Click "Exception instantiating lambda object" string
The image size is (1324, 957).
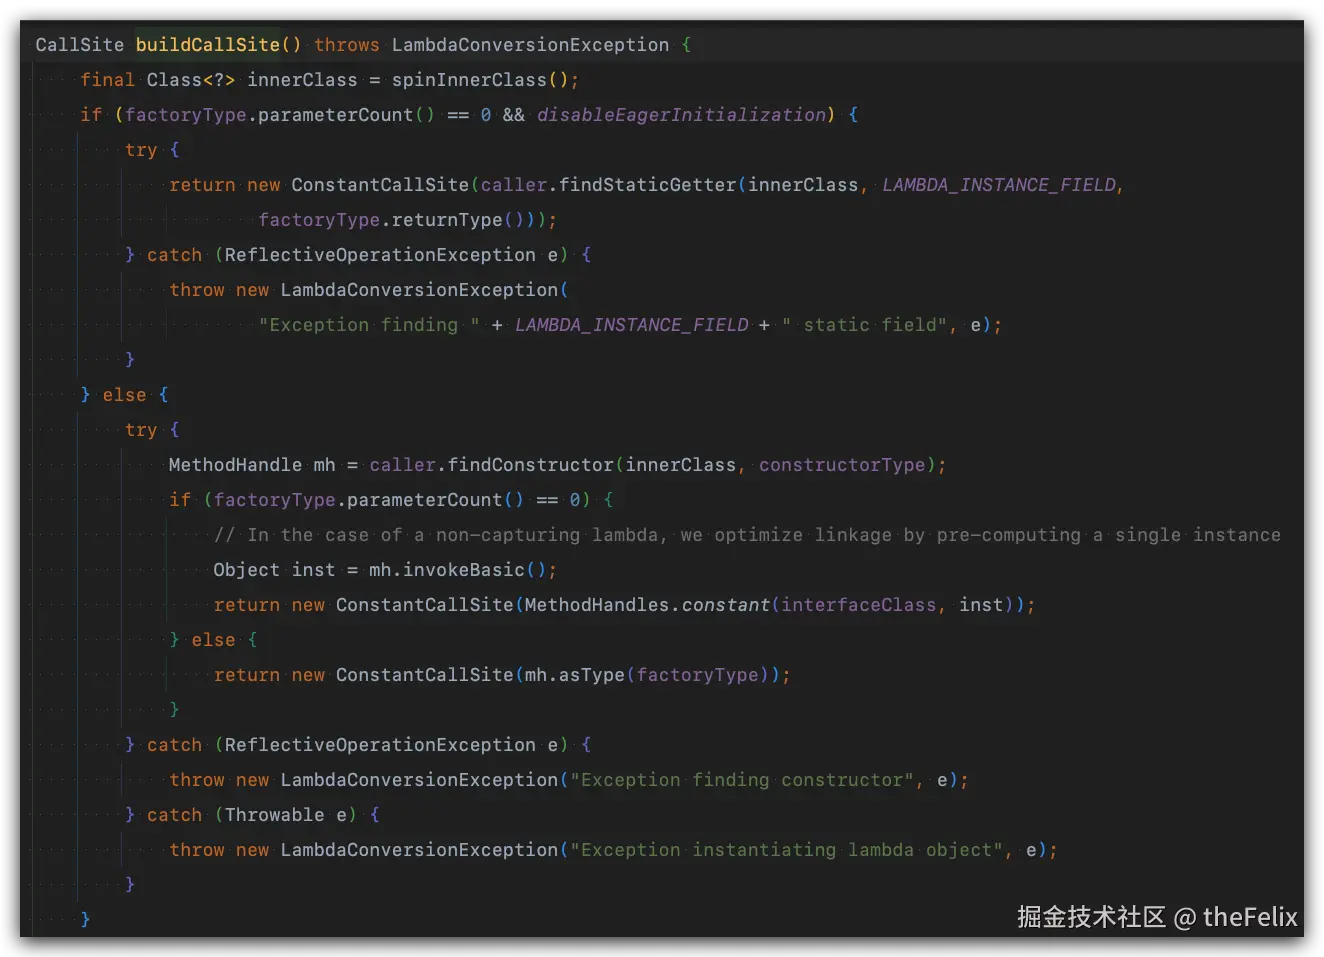pyautogui.click(x=787, y=850)
